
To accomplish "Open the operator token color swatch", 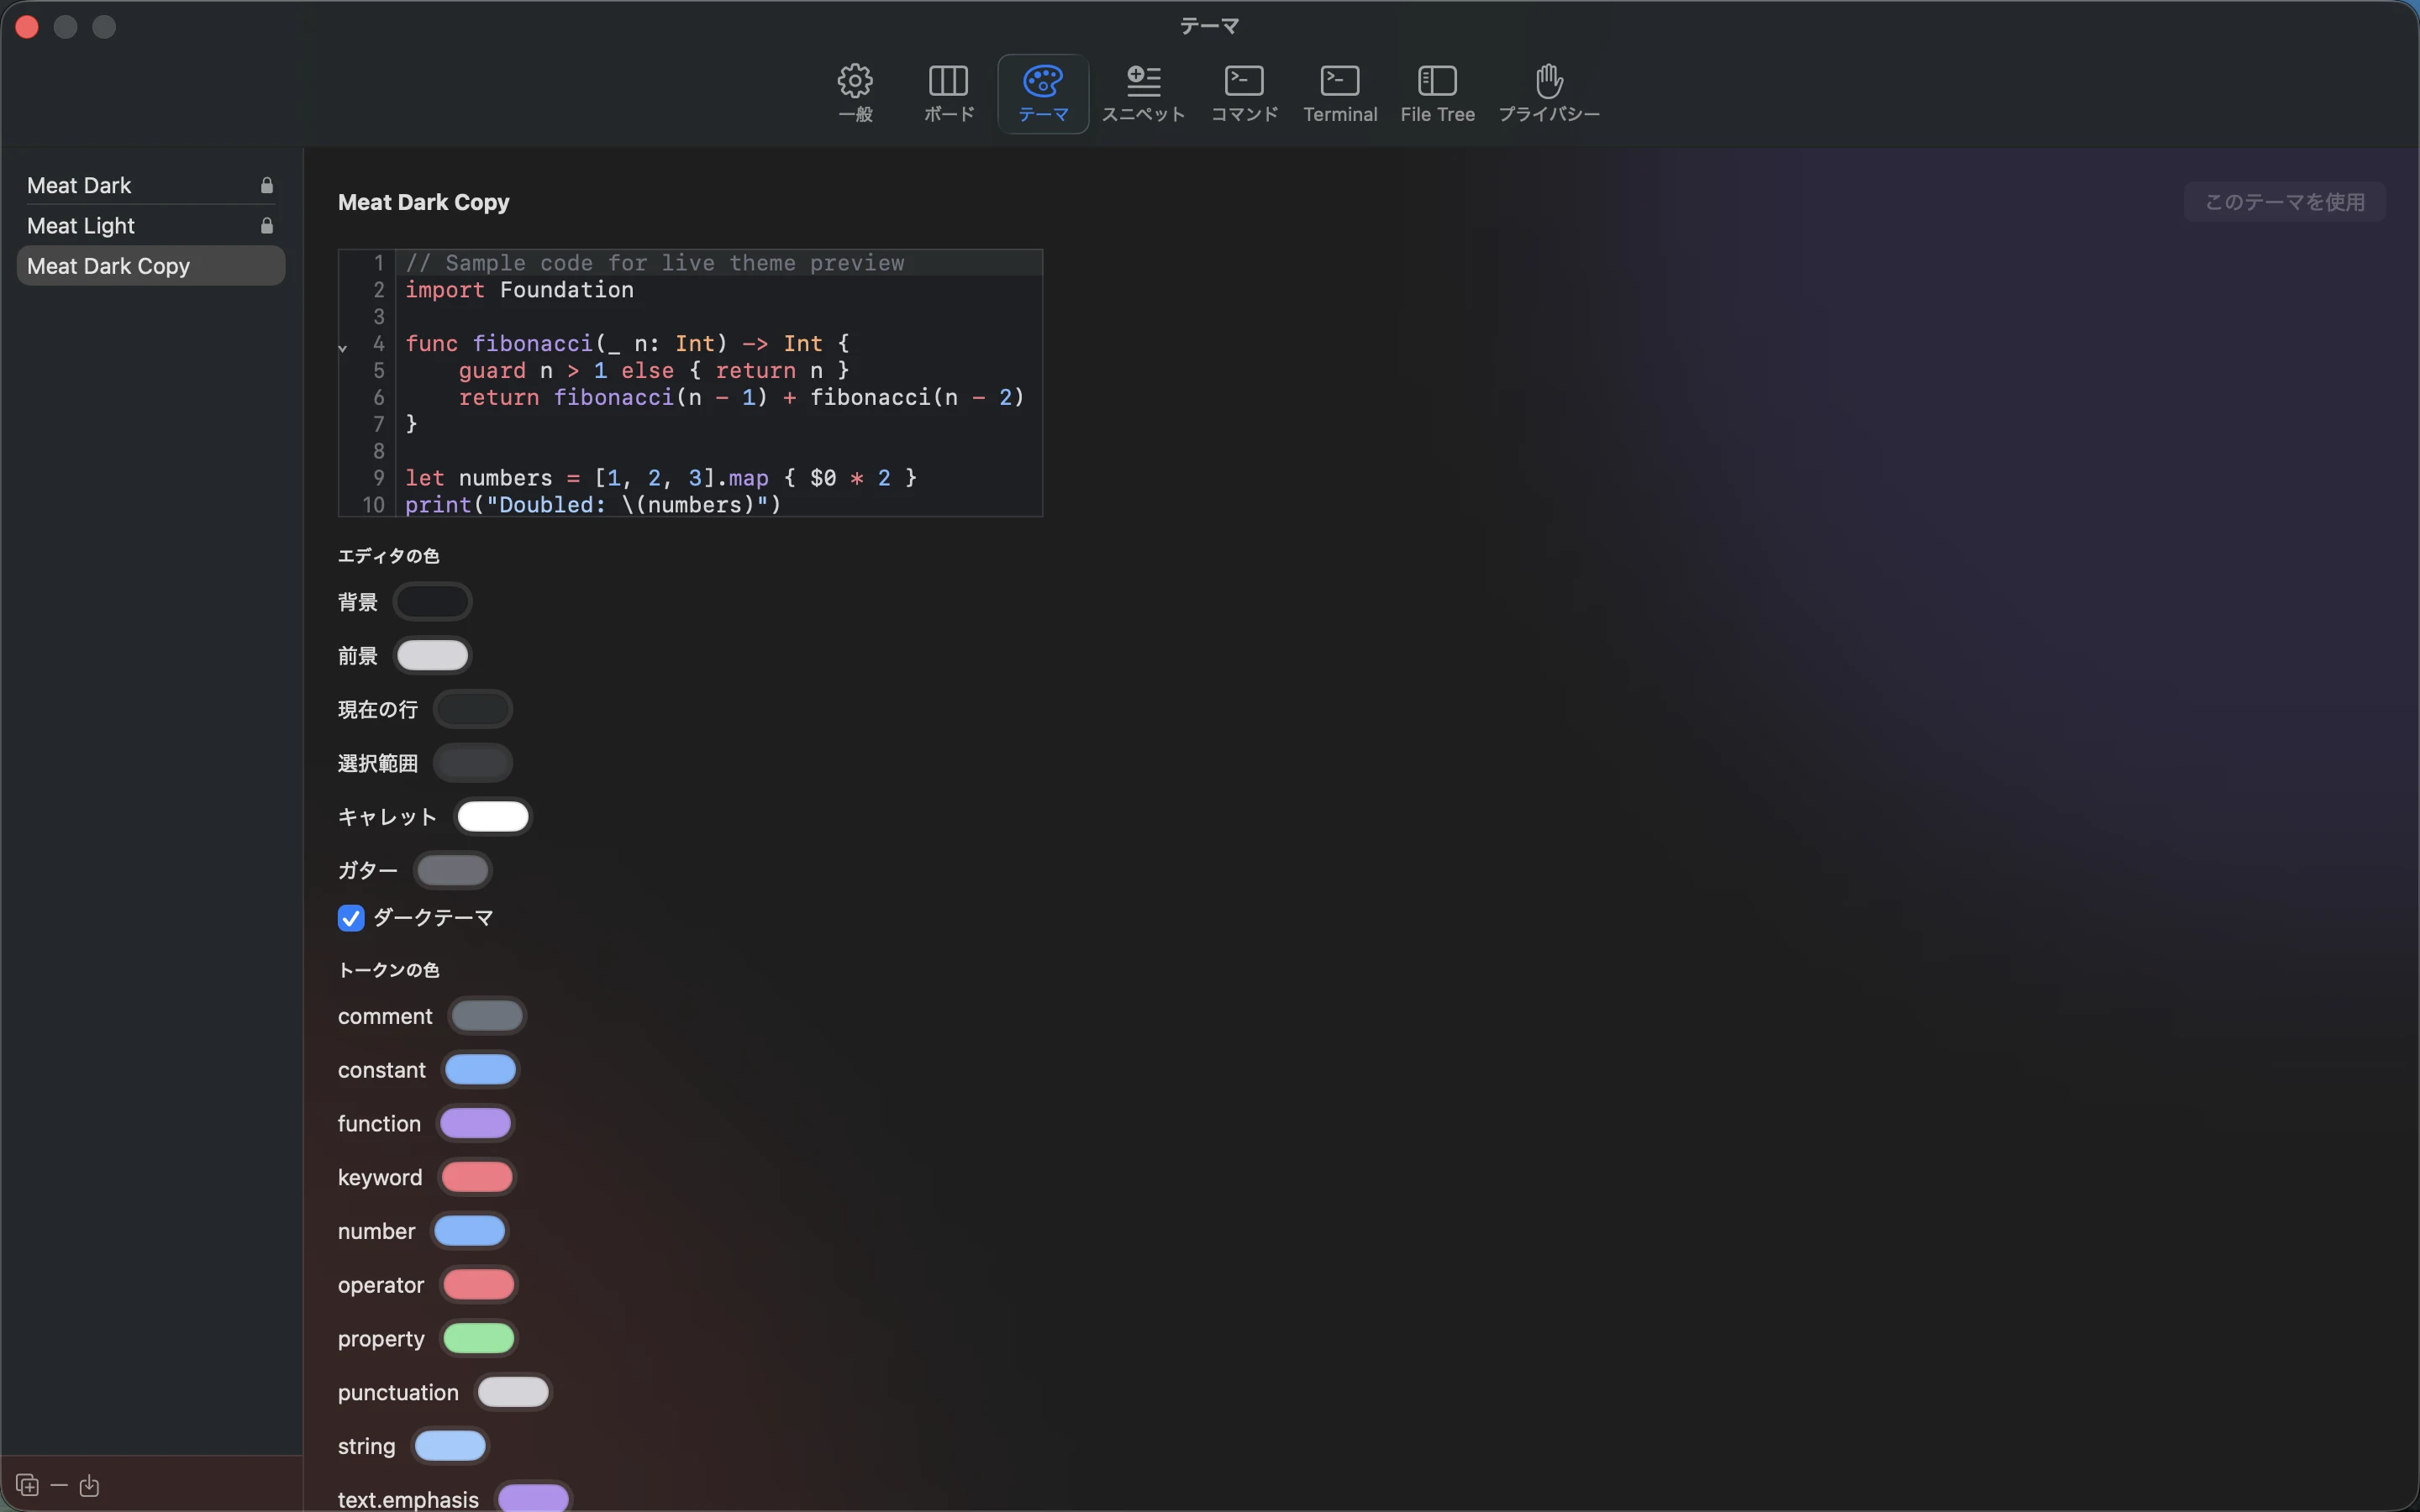I will [x=479, y=1285].
